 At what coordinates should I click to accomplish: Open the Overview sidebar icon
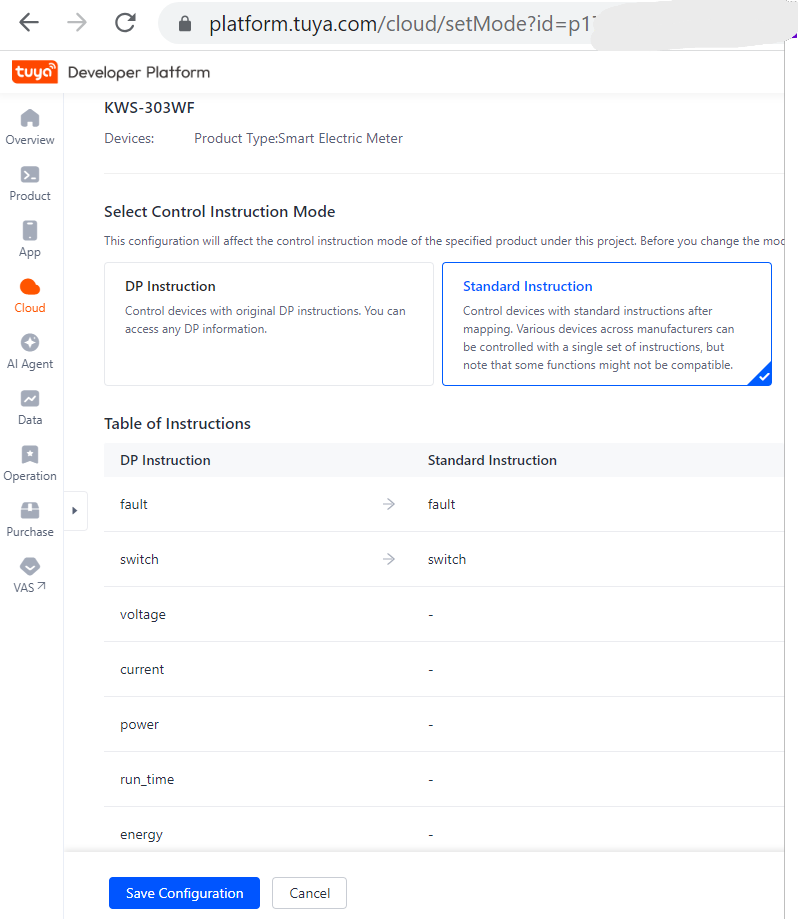coord(30,118)
